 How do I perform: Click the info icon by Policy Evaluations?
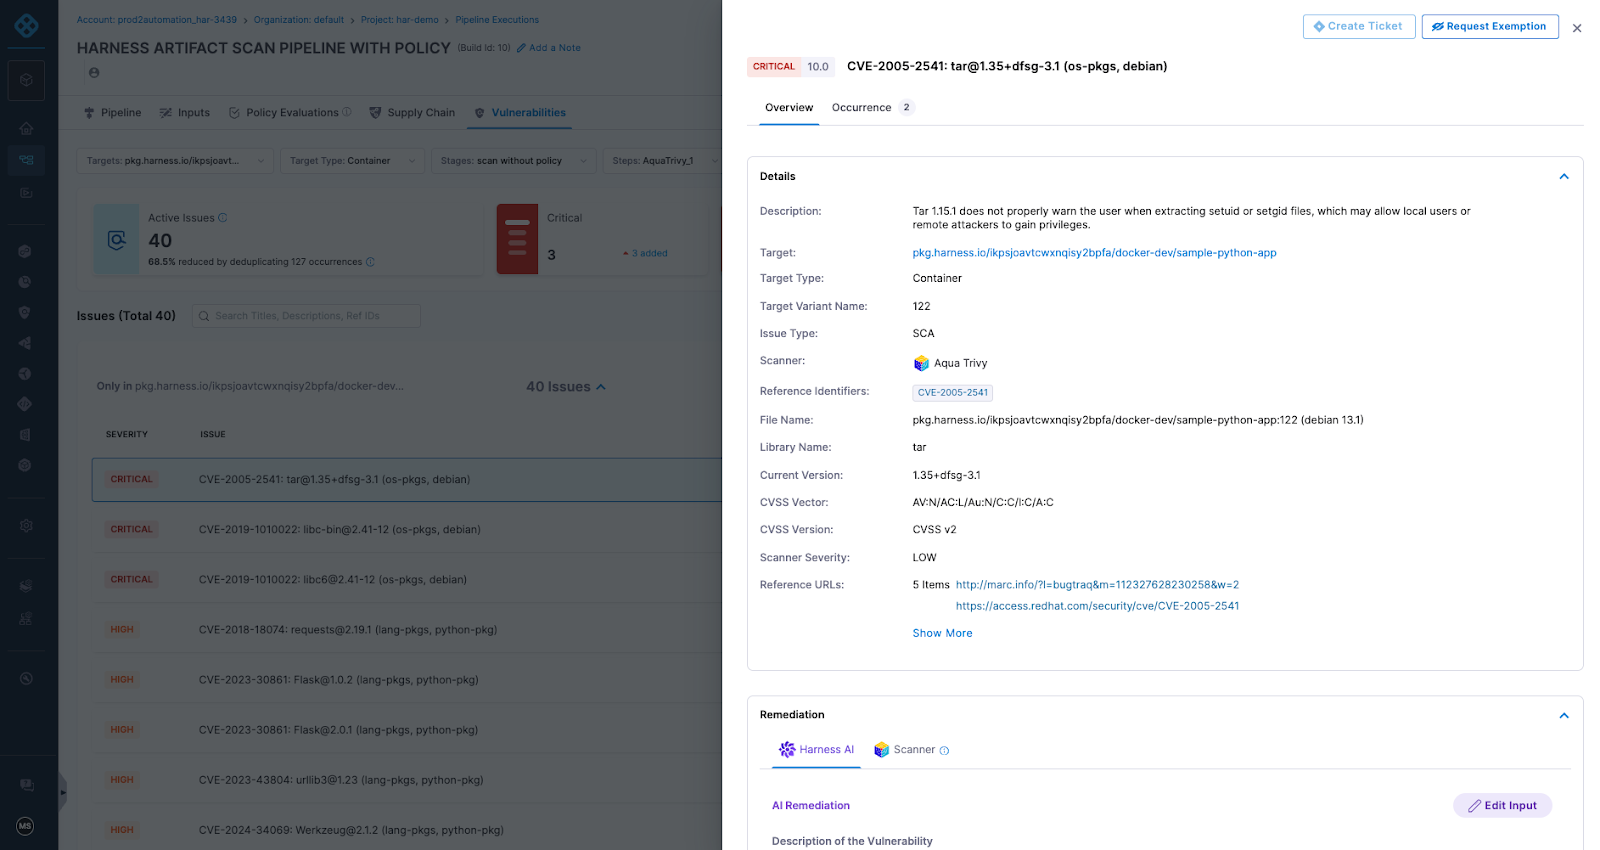(x=347, y=112)
